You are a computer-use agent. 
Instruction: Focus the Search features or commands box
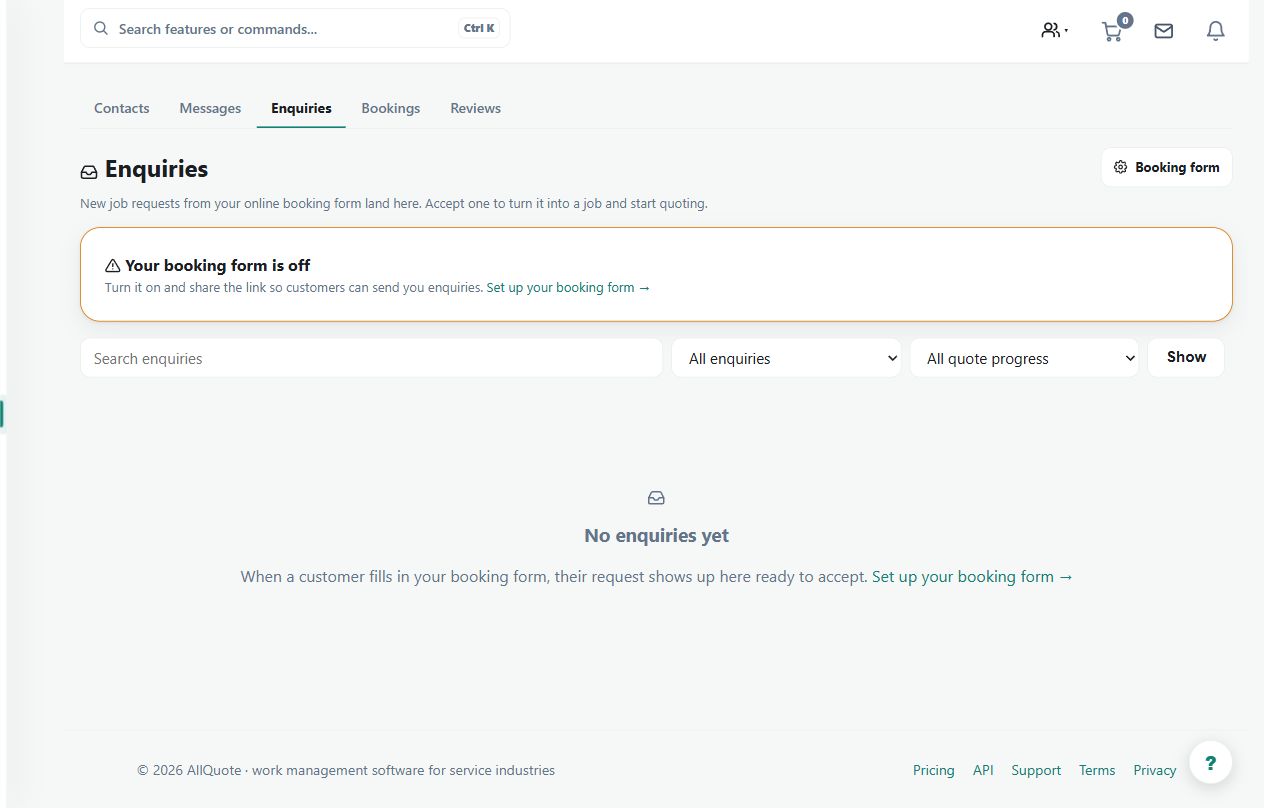(295, 28)
